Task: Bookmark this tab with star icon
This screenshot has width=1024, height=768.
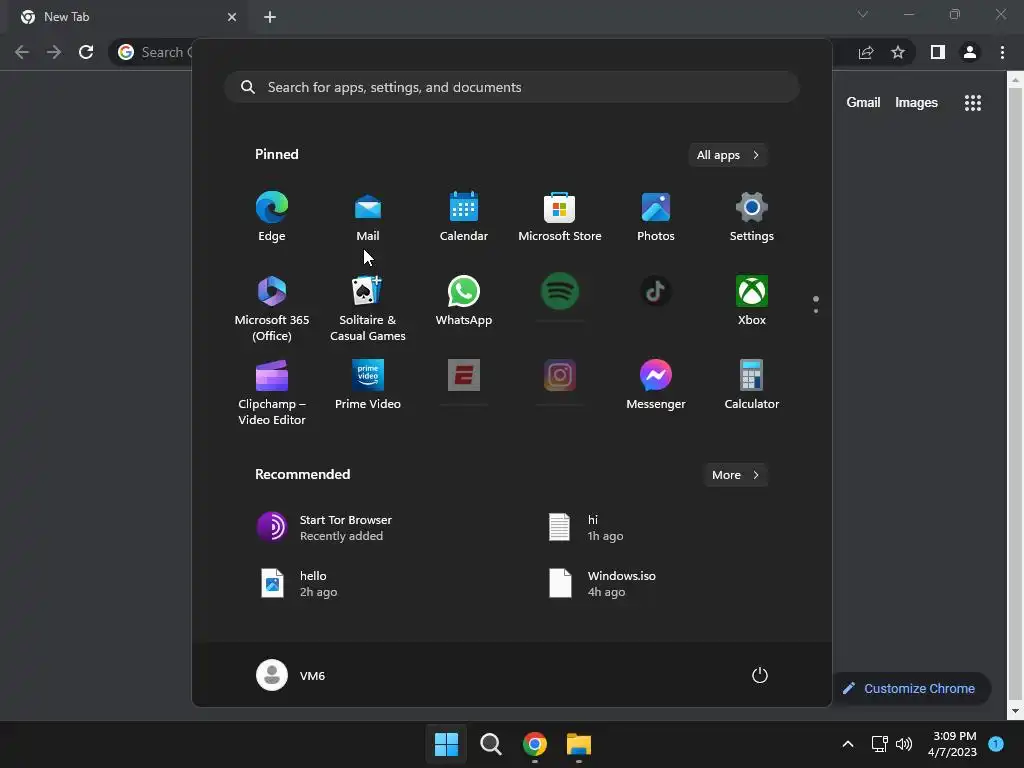Action: (x=898, y=52)
